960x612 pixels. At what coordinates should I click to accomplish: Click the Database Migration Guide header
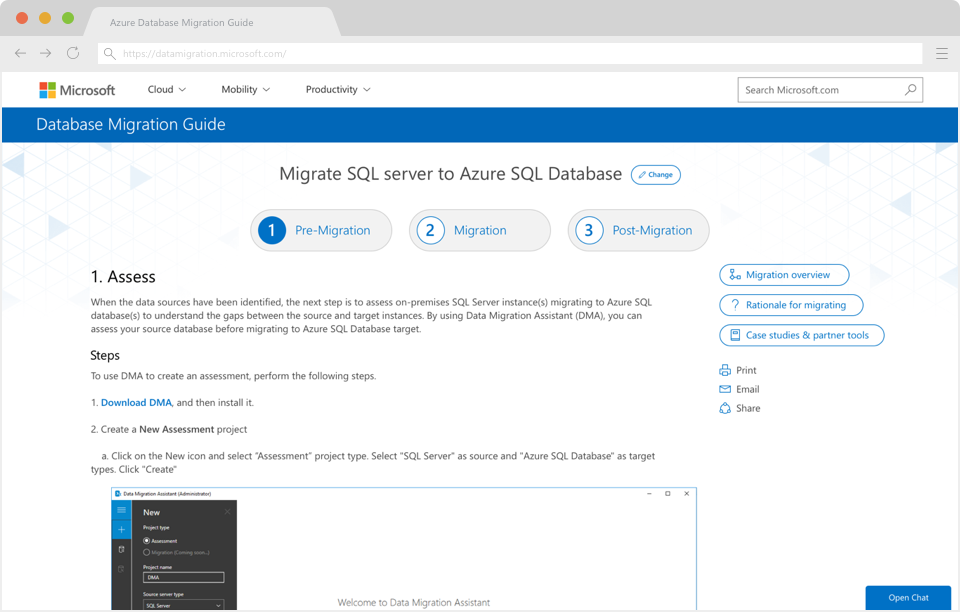131,124
